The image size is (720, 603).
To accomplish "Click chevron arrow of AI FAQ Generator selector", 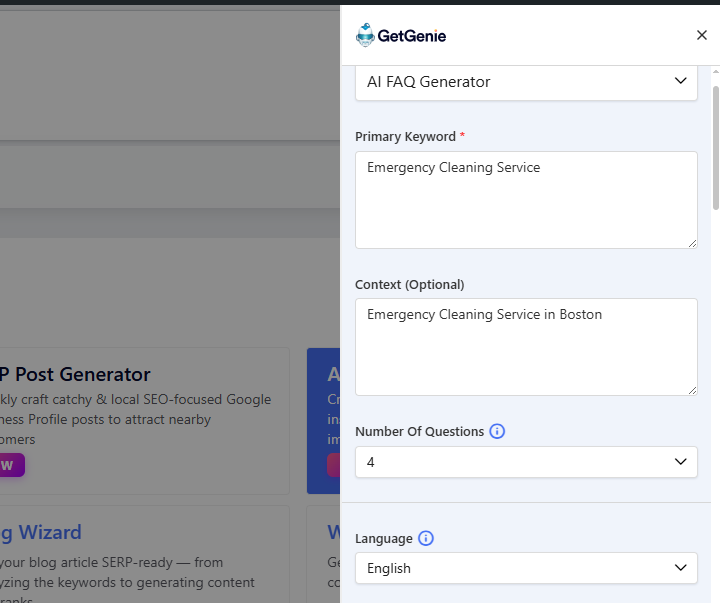I will click(x=681, y=81).
